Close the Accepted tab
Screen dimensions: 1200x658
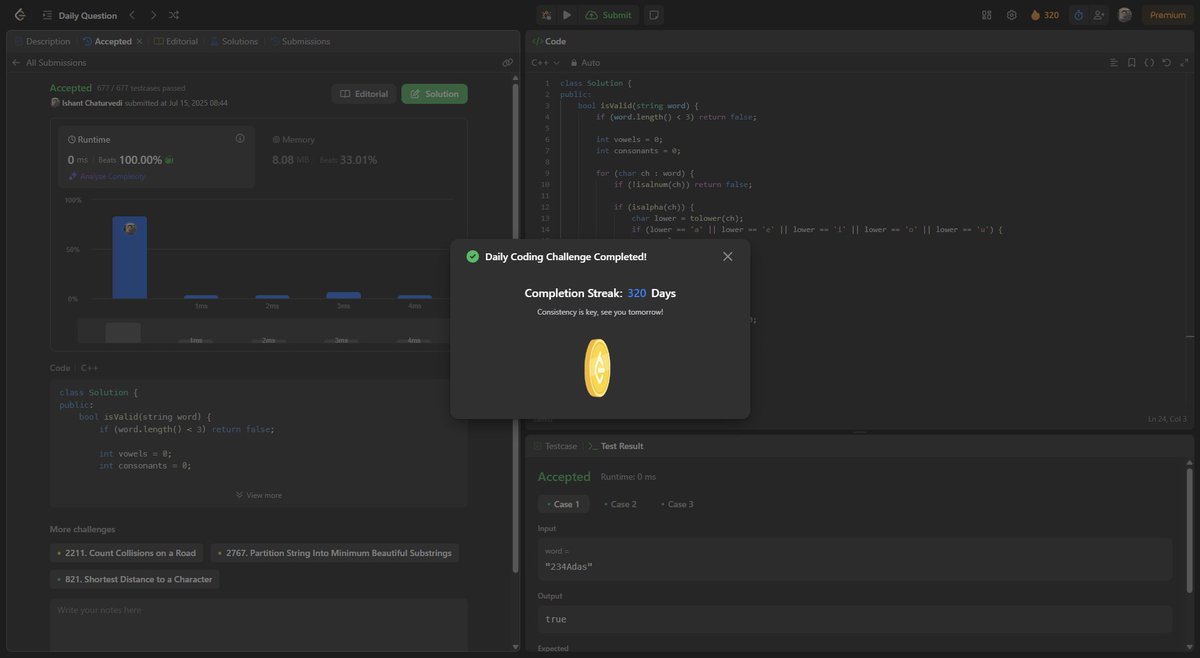point(139,41)
